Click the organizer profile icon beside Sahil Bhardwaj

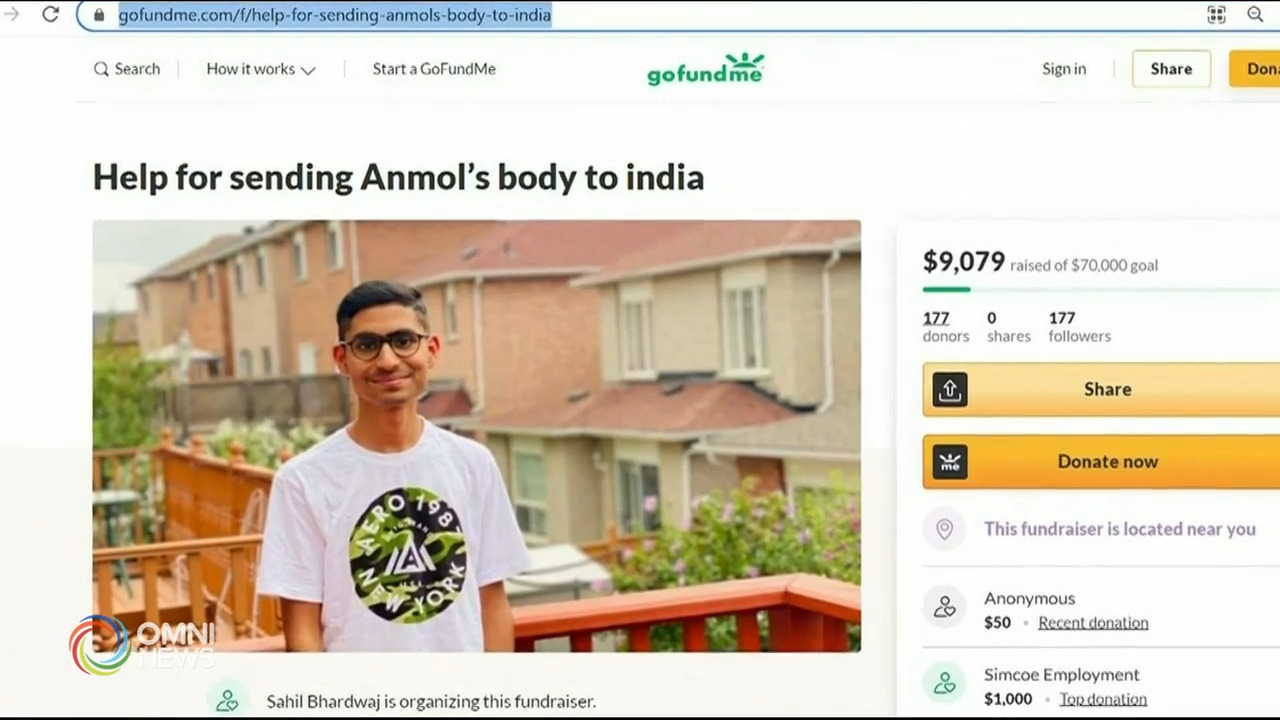(x=227, y=700)
